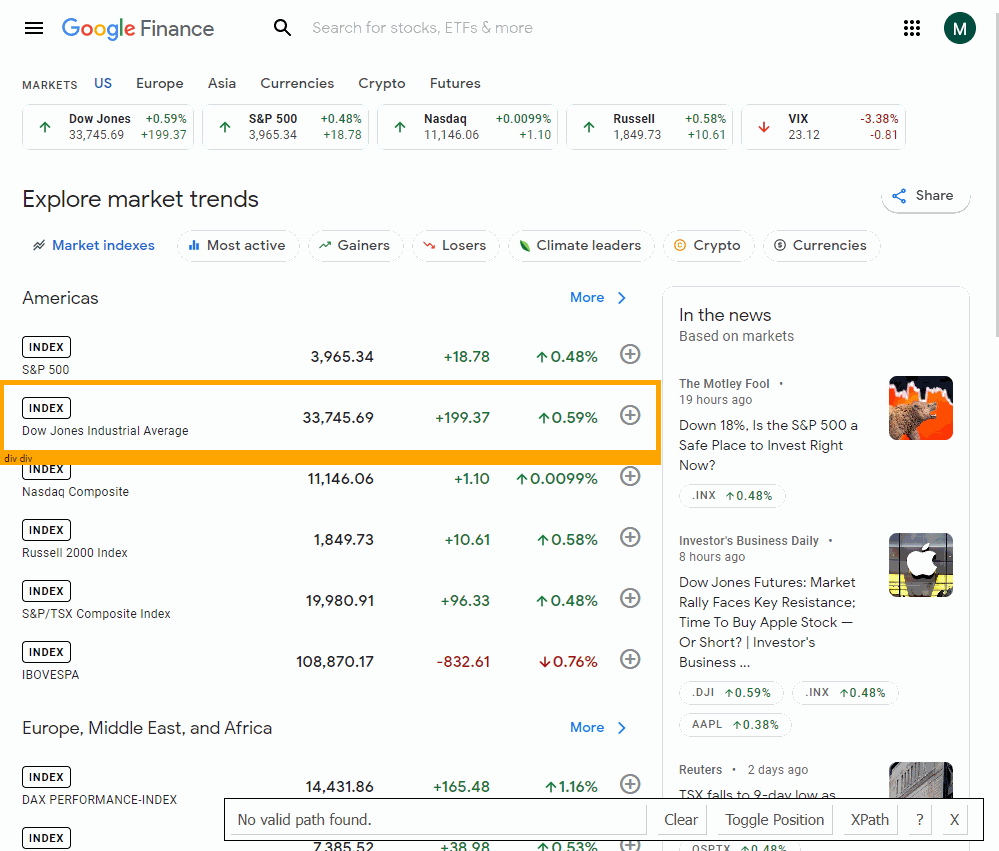Viewport: 999px width, 851px height.
Task: Switch to the Crypto markets tab
Action: coord(381,83)
